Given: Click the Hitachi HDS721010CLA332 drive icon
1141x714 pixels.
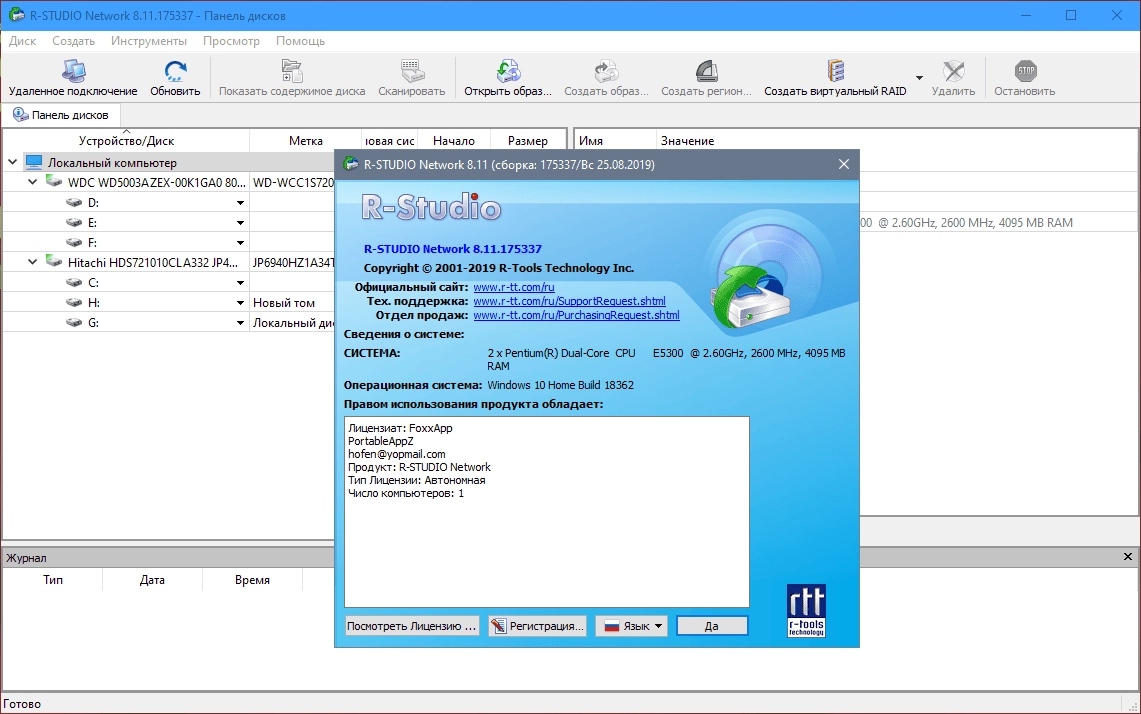Looking at the screenshot, I should pos(54,261).
